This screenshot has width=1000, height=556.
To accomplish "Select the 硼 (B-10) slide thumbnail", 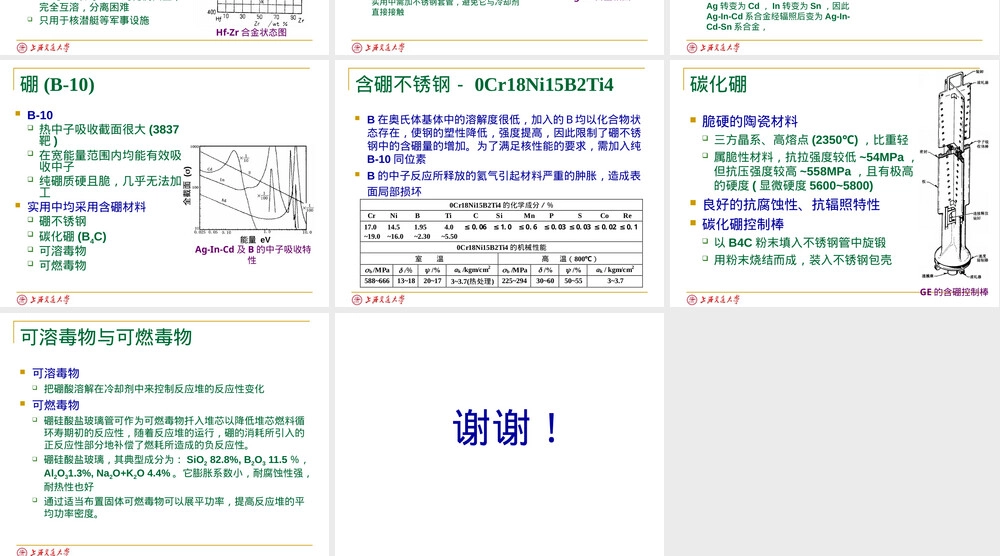I will coord(165,184).
